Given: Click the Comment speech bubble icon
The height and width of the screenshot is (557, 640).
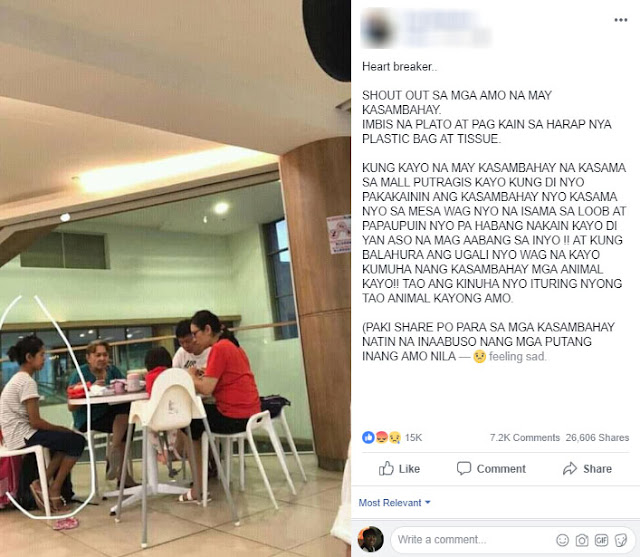Looking at the screenshot, I should pyautogui.click(x=464, y=468).
